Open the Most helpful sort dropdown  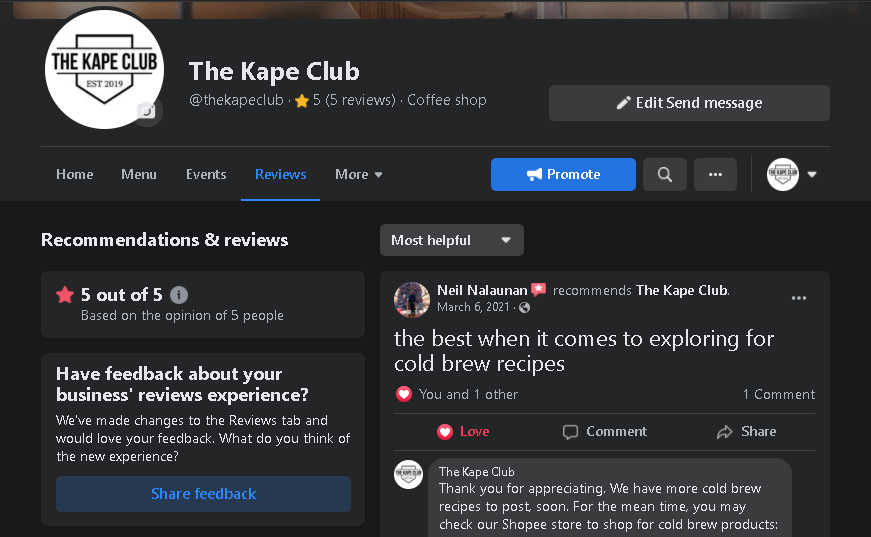(x=452, y=240)
